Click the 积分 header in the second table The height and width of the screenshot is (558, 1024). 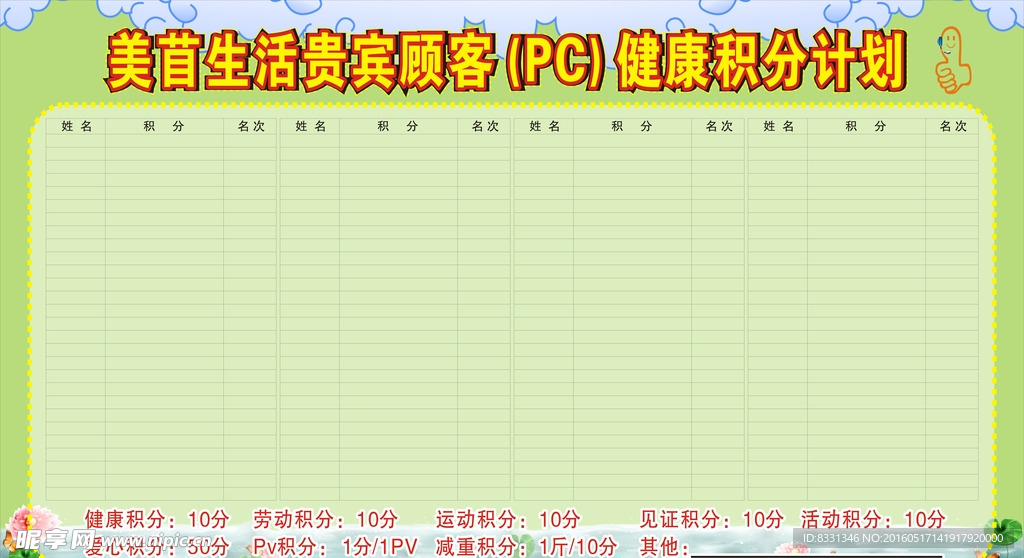pos(398,126)
